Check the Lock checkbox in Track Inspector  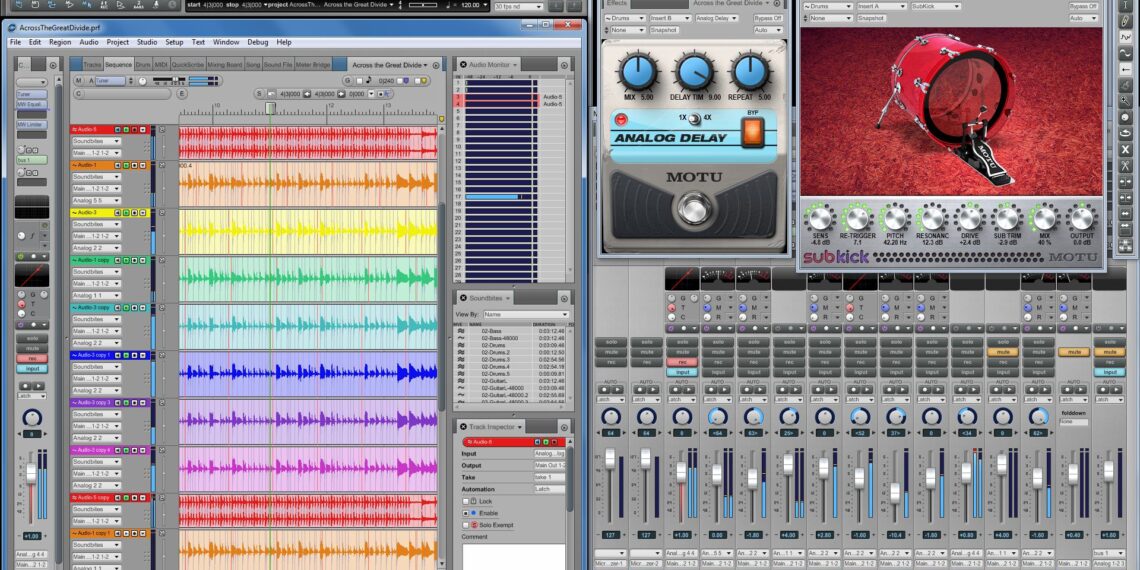(466, 501)
